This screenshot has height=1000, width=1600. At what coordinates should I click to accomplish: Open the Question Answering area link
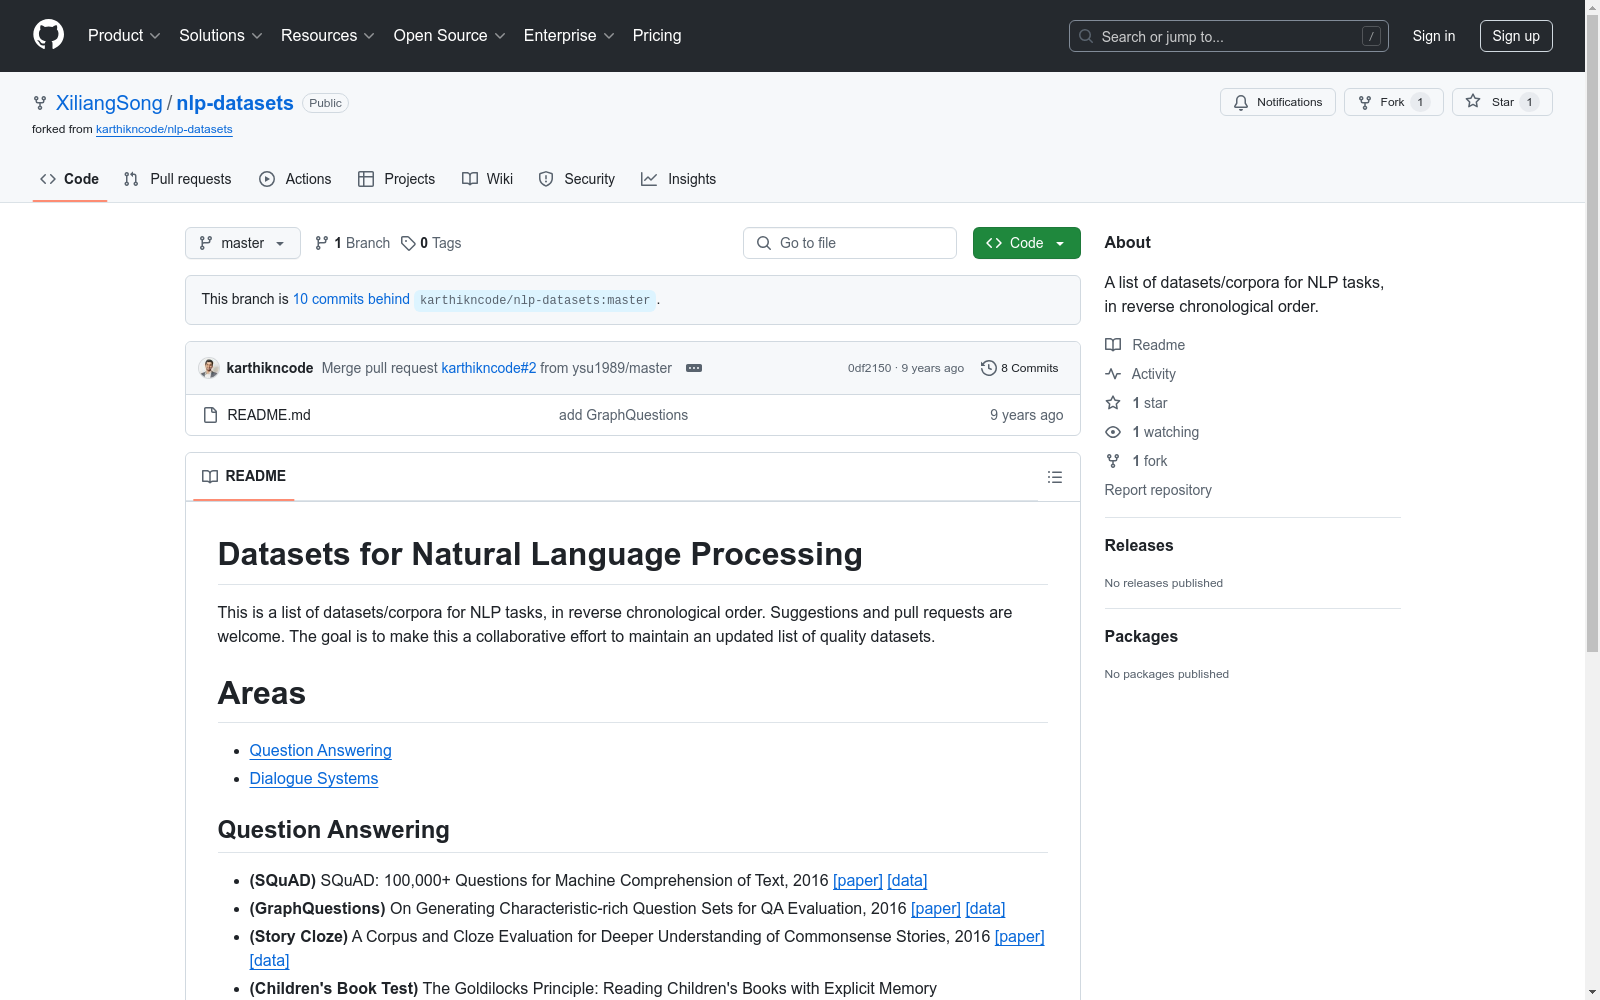(x=321, y=751)
